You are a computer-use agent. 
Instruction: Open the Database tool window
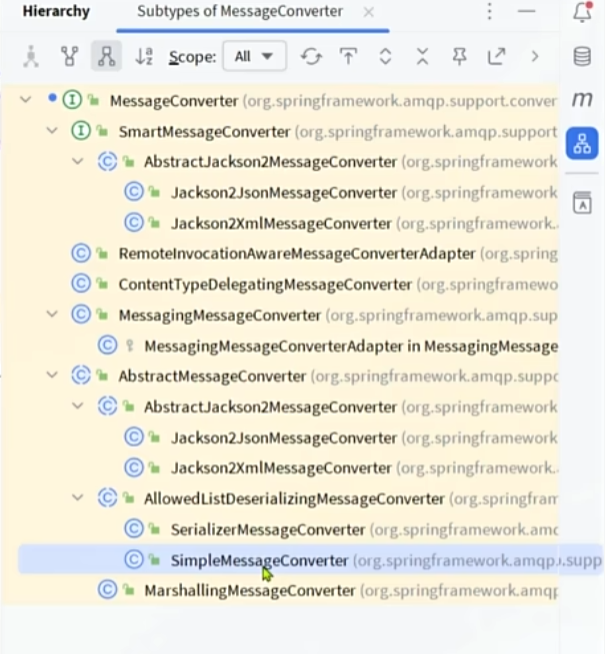(x=582, y=56)
